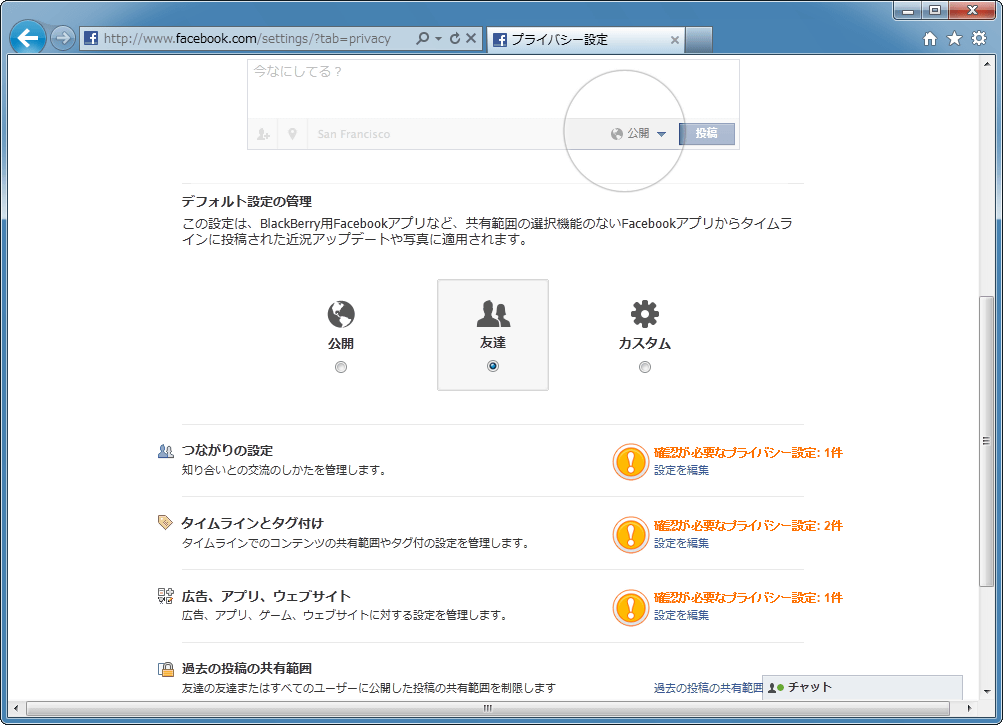Click the tag friends icon in composer
Viewport: 1003px width, 725px height.
(x=263, y=134)
